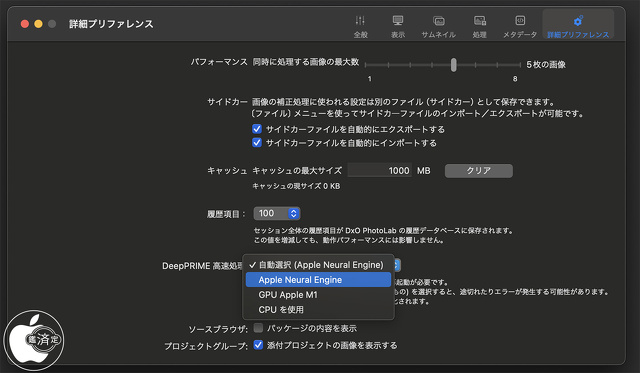Toggle サイドカーファイルを自動的にエクスポートする checkbox
The image size is (640, 373).
point(257,129)
